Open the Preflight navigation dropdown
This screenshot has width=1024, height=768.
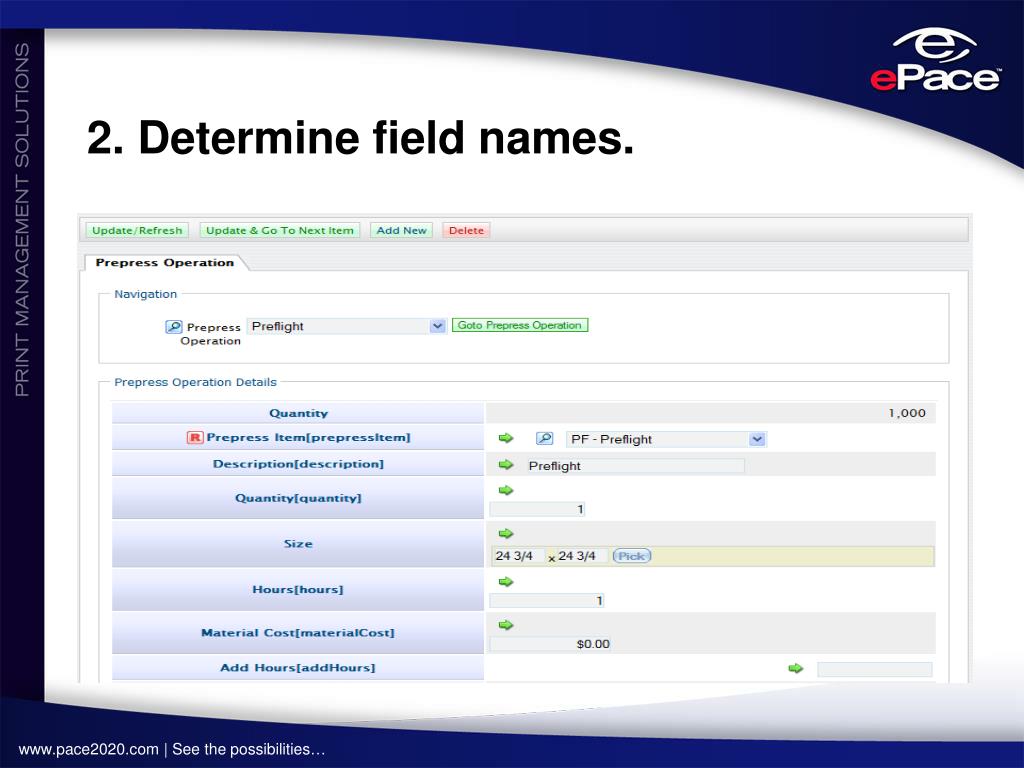pyautogui.click(x=346, y=326)
